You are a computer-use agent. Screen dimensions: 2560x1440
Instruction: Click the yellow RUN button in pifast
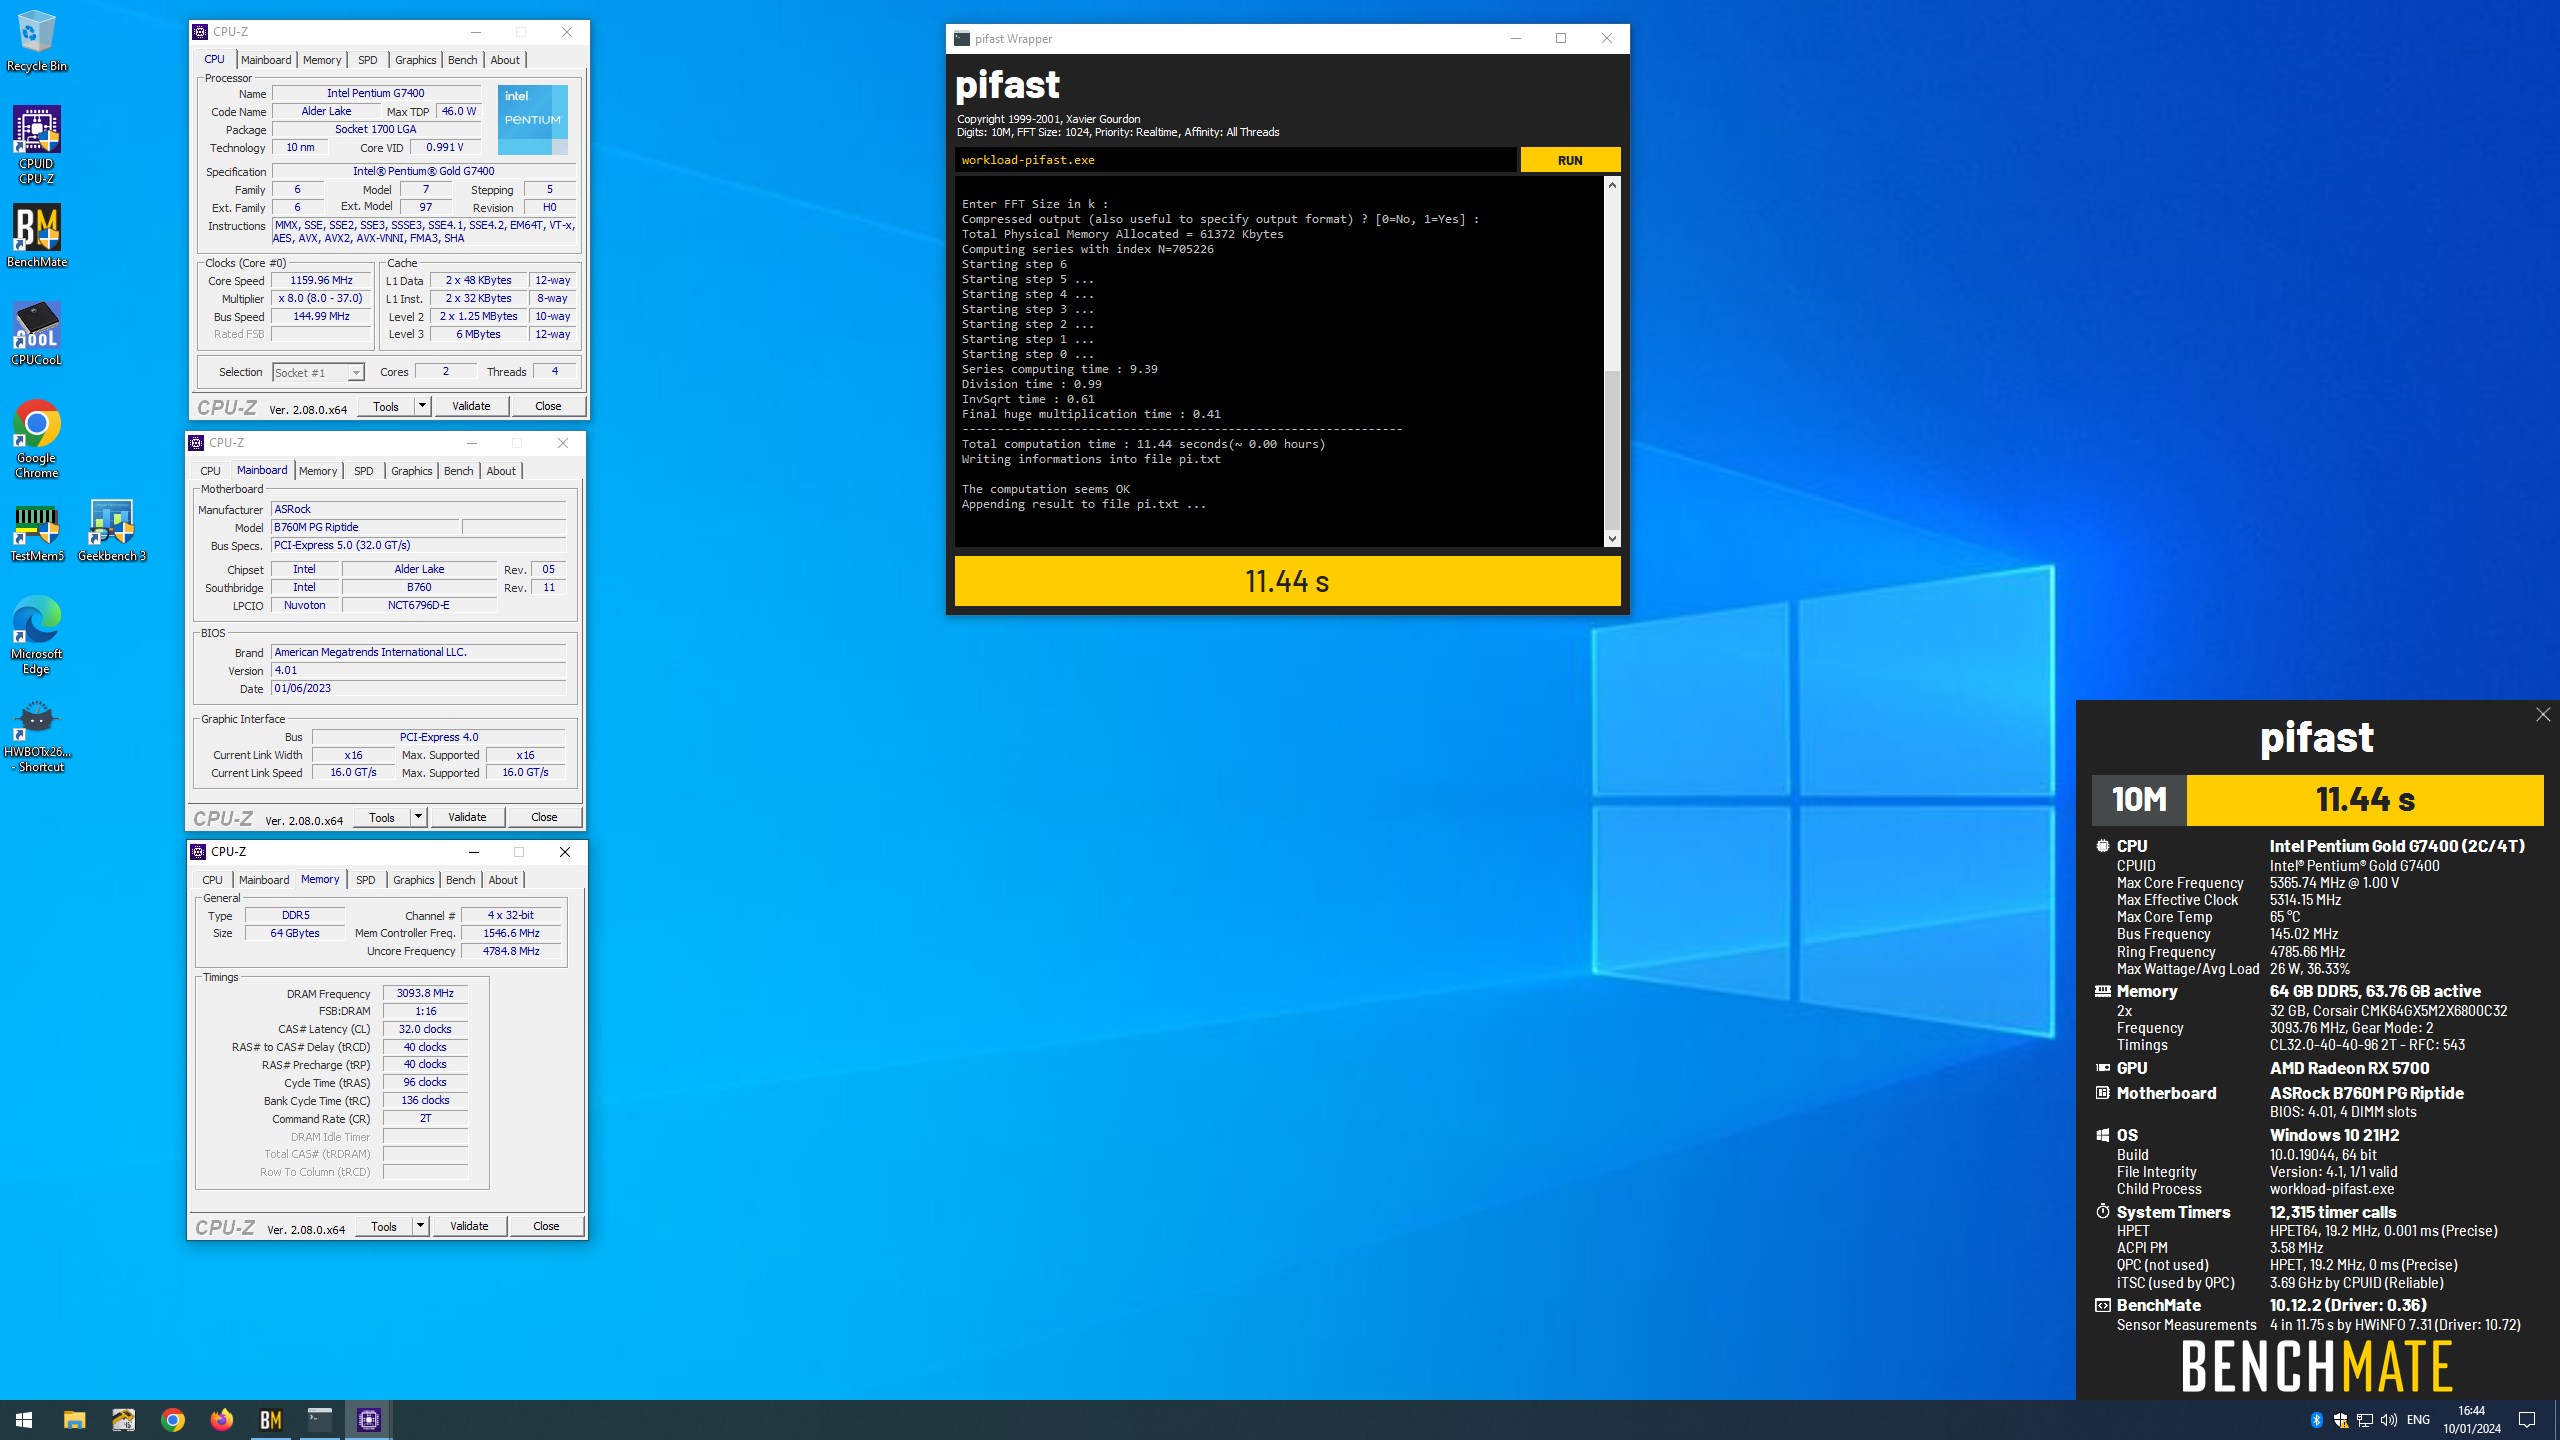tap(1570, 160)
